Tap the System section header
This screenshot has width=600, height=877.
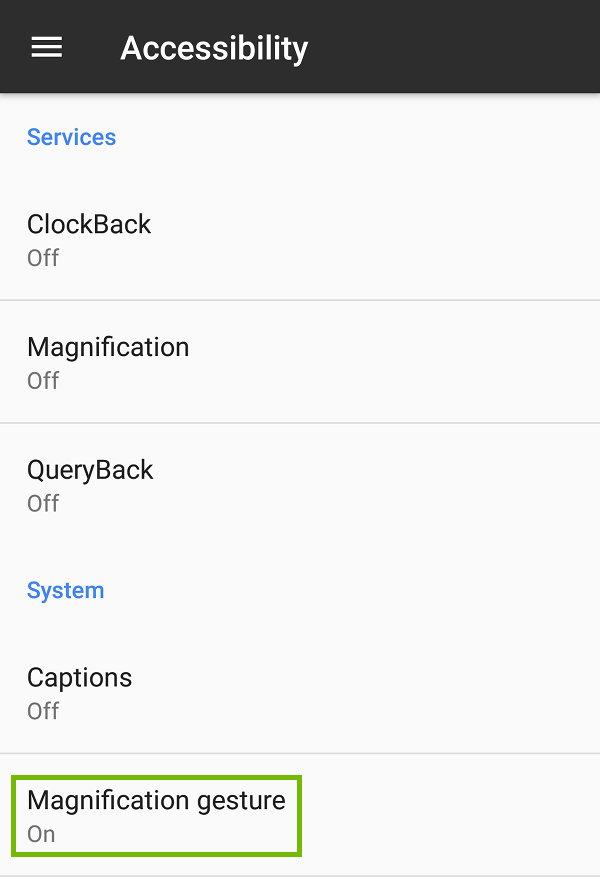pos(65,590)
